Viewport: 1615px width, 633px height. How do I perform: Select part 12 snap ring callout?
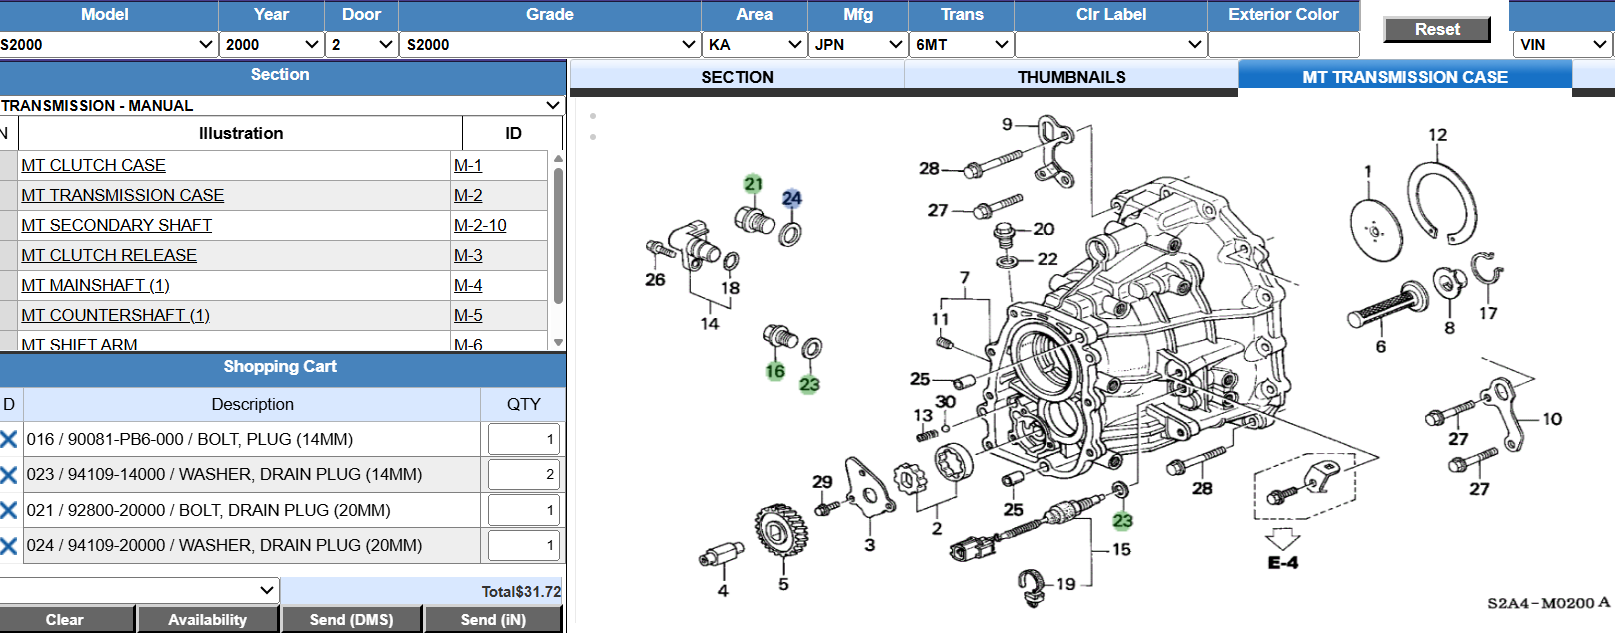click(x=1437, y=135)
